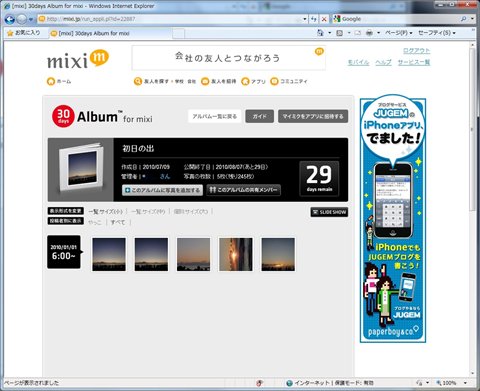The height and width of the screenshot is (391, 480).
Task: Click the 30days Album red logo
Action: coord(63,116)
